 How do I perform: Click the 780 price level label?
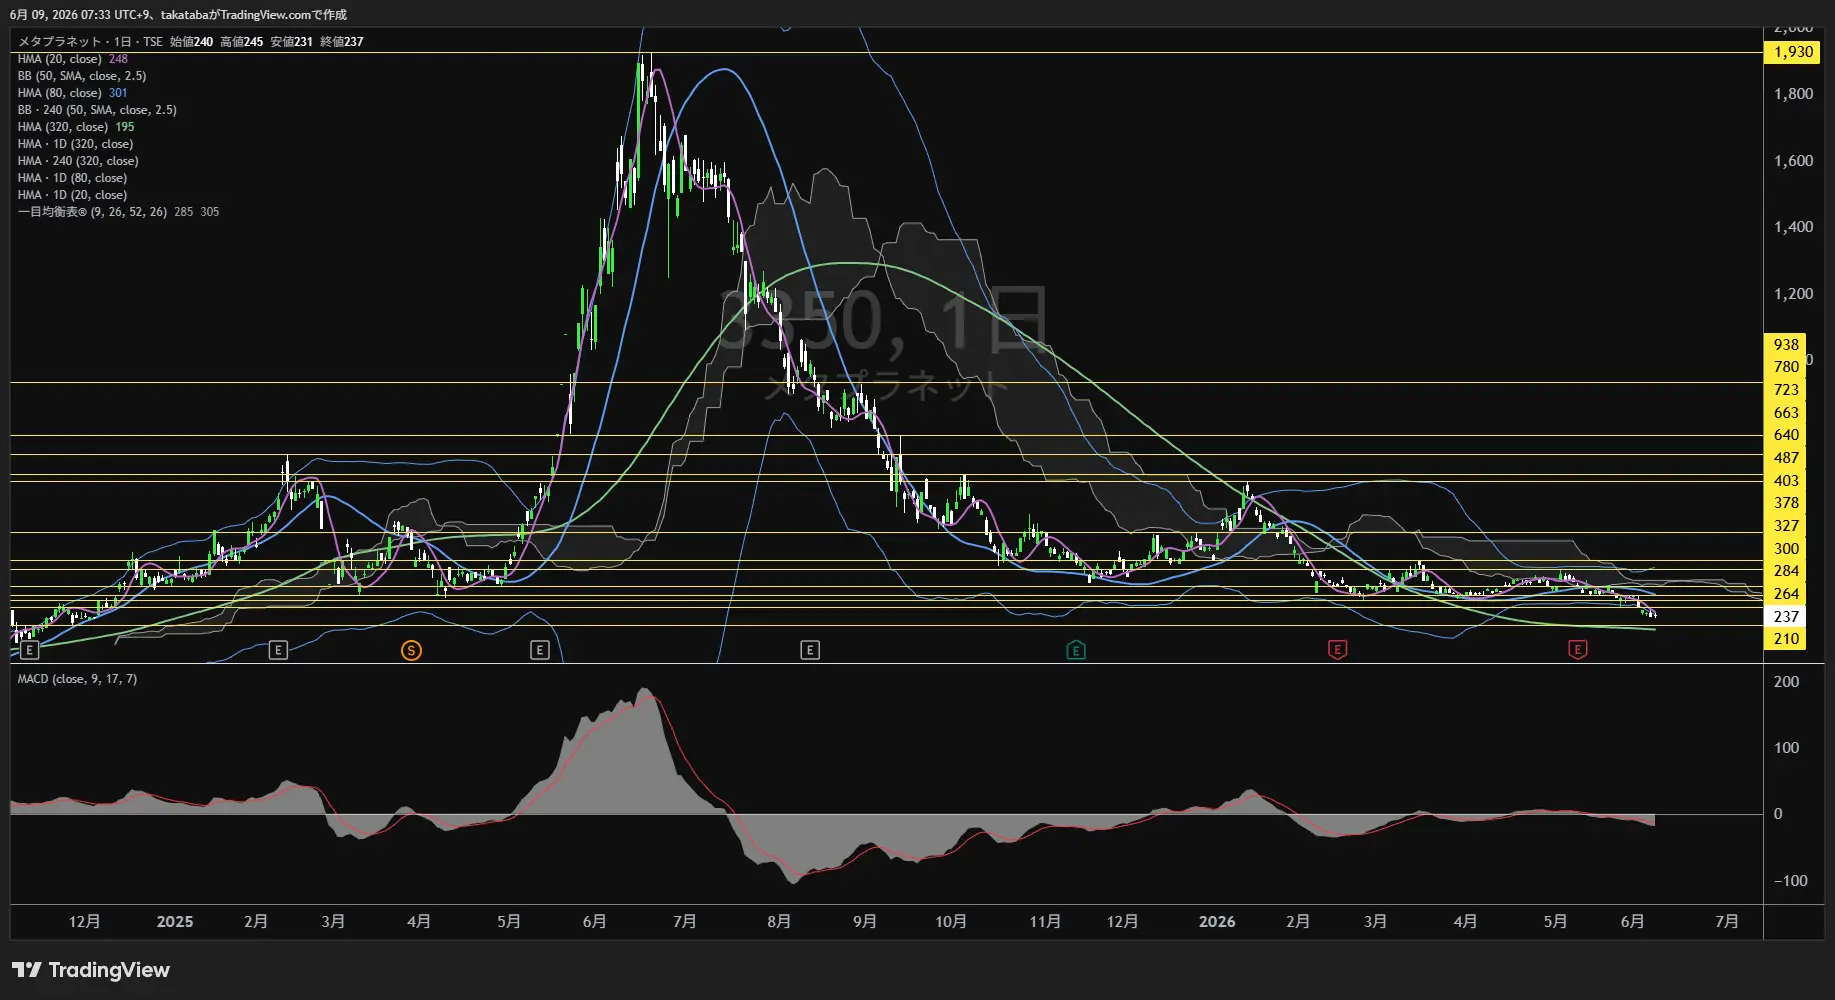(1786, 367)
